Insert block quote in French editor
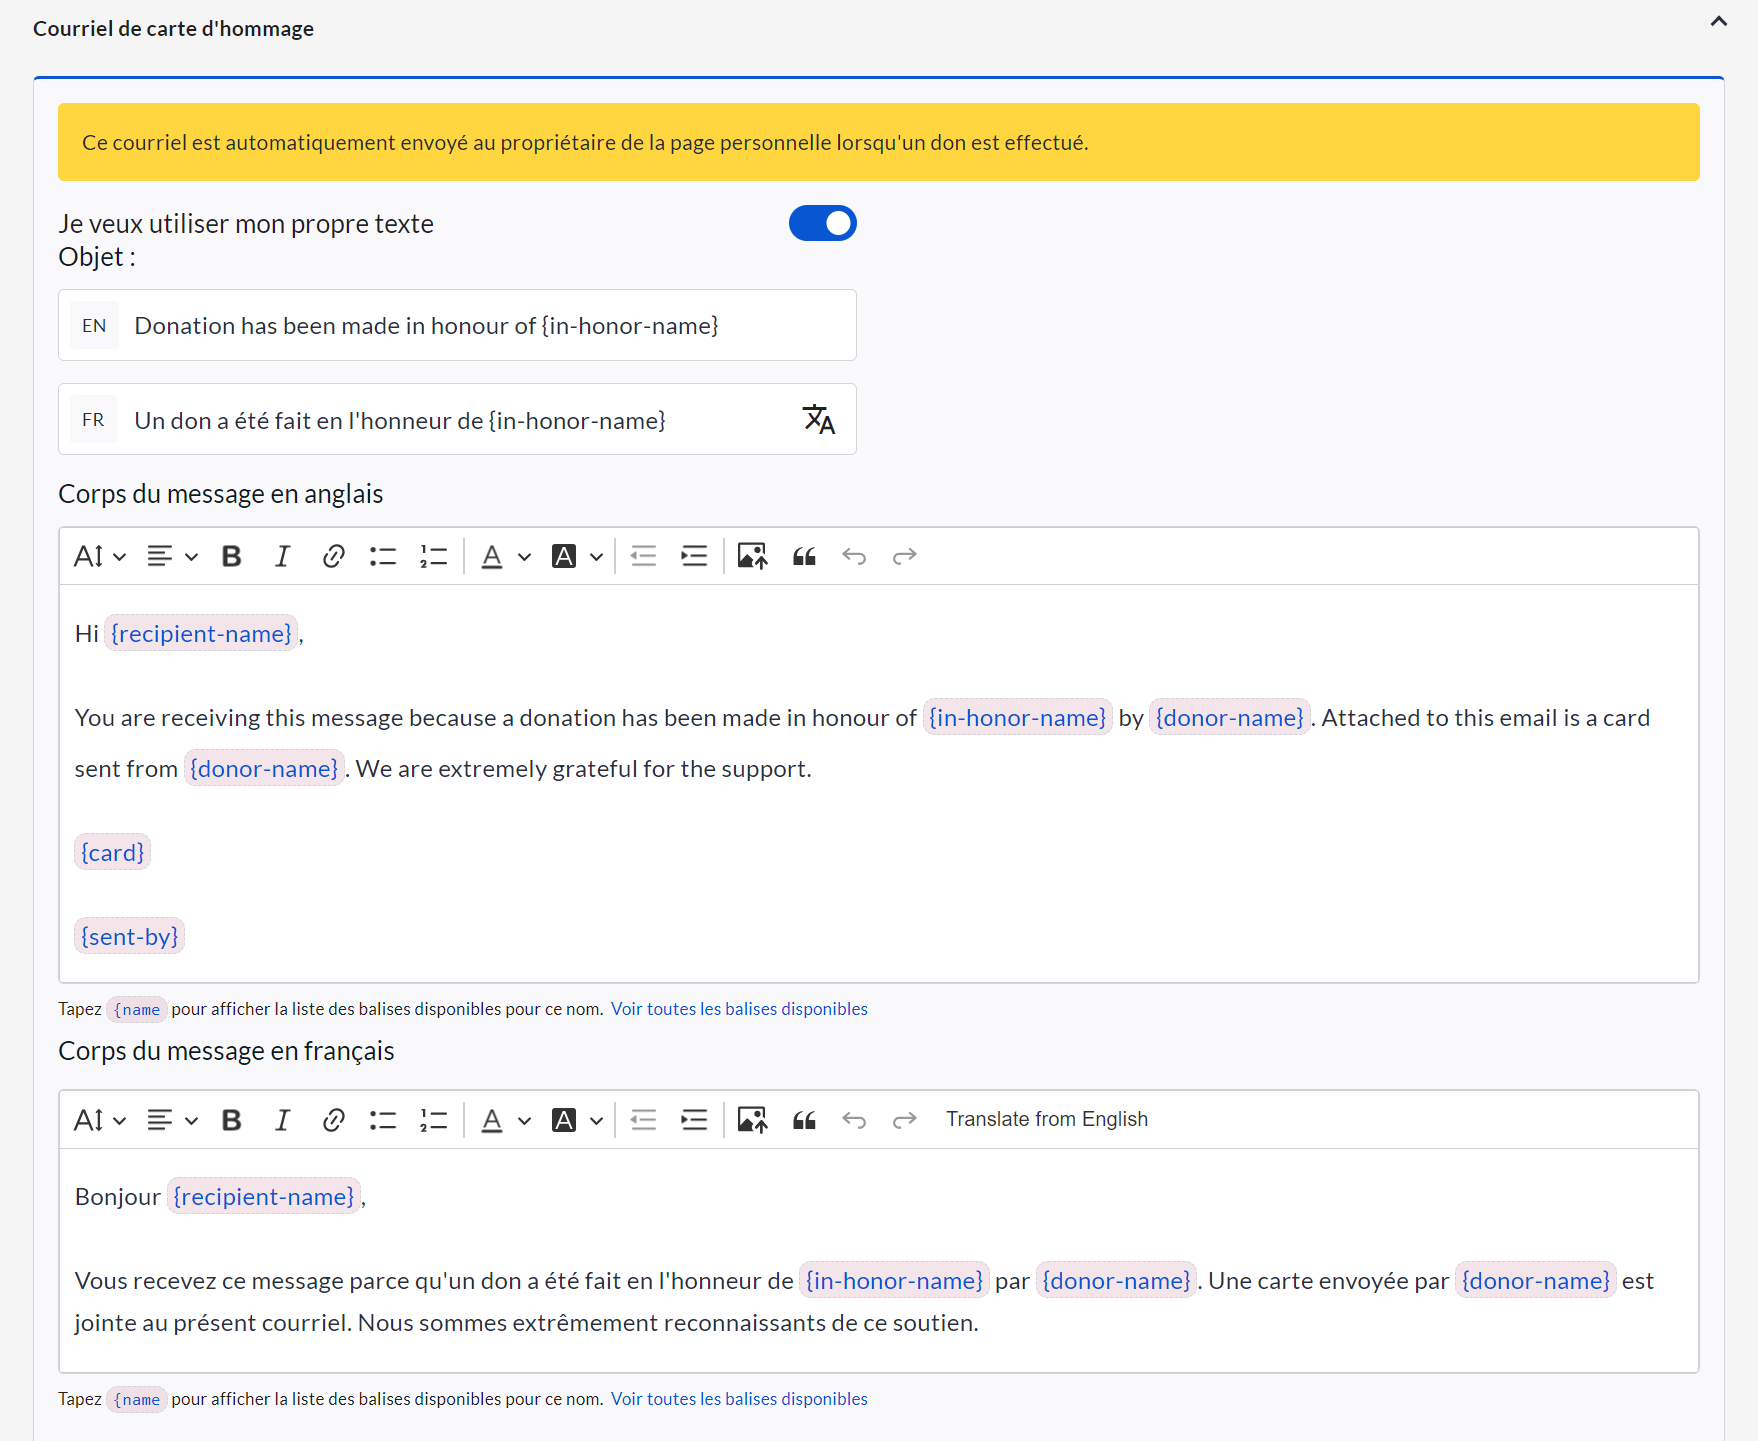 pyautogui.click(x=804, y=1120)
